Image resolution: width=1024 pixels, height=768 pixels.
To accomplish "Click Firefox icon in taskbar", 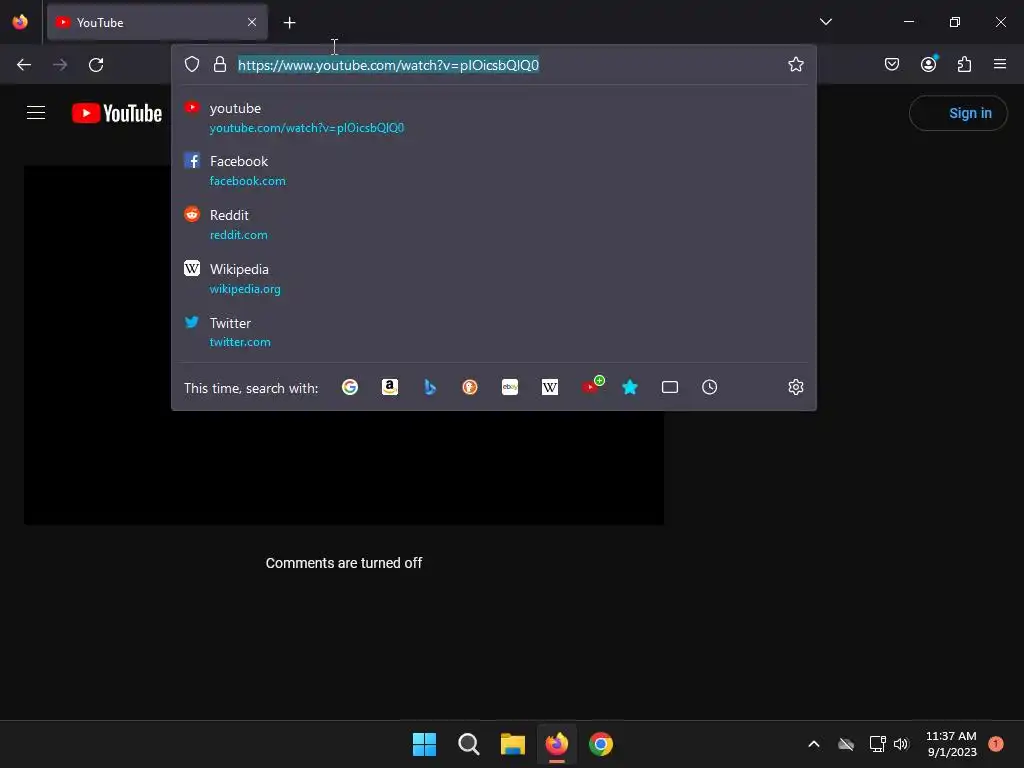I will click(557, 744).
